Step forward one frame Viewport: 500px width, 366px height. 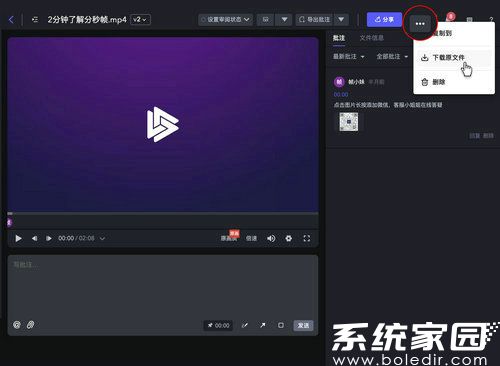point(49,238)
